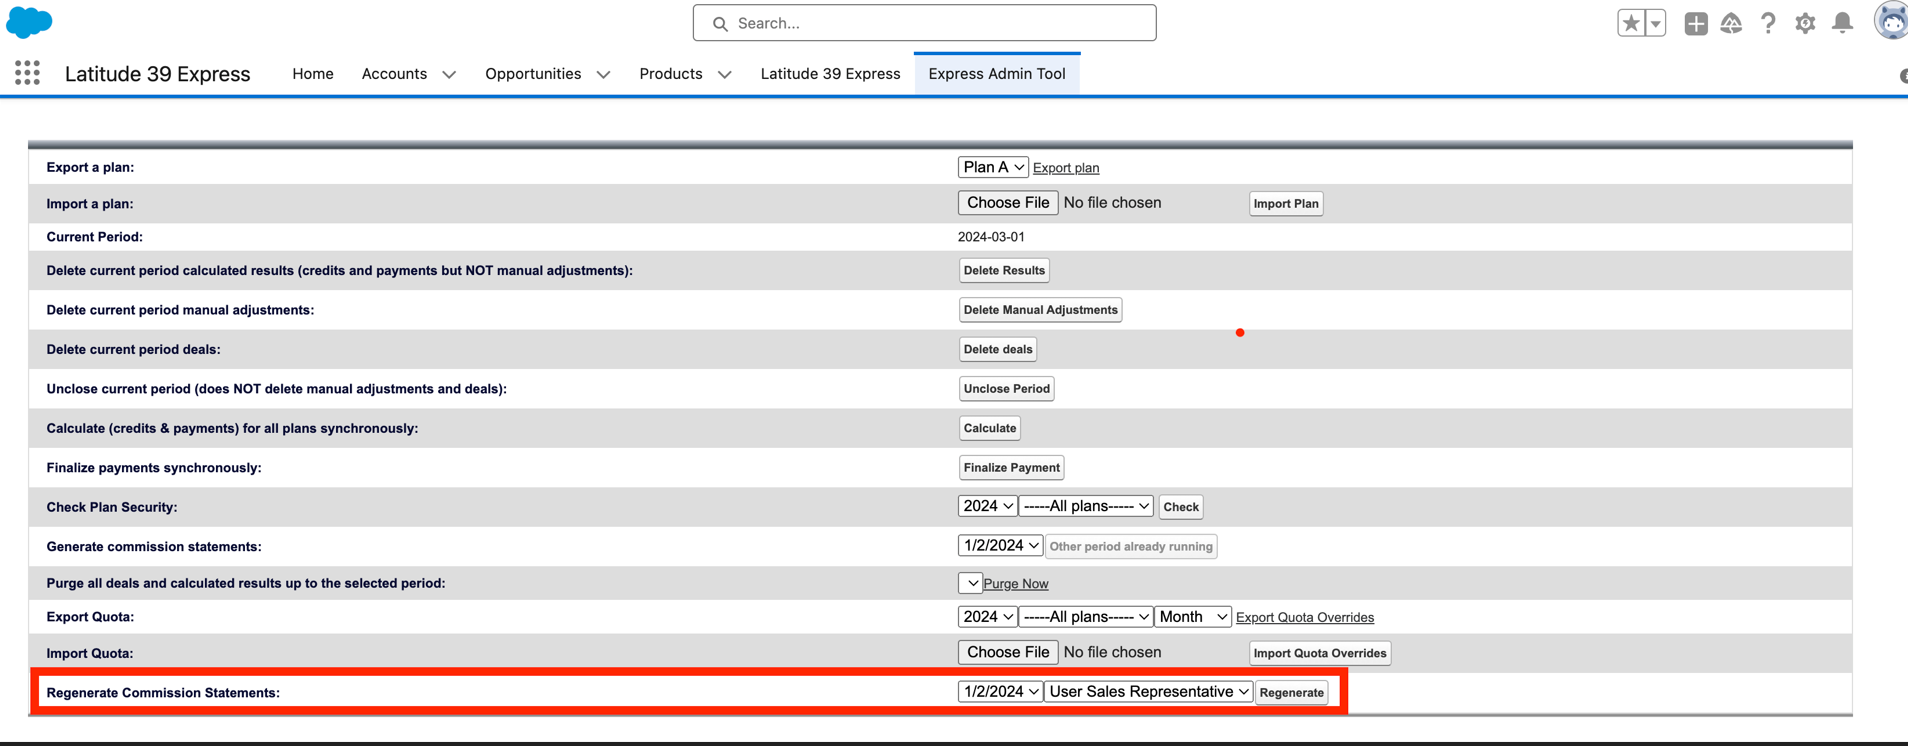Viewport: 1908px width, 746px height.
Task: Open the global actions plus menu
Action: (x=1696, y=23)
